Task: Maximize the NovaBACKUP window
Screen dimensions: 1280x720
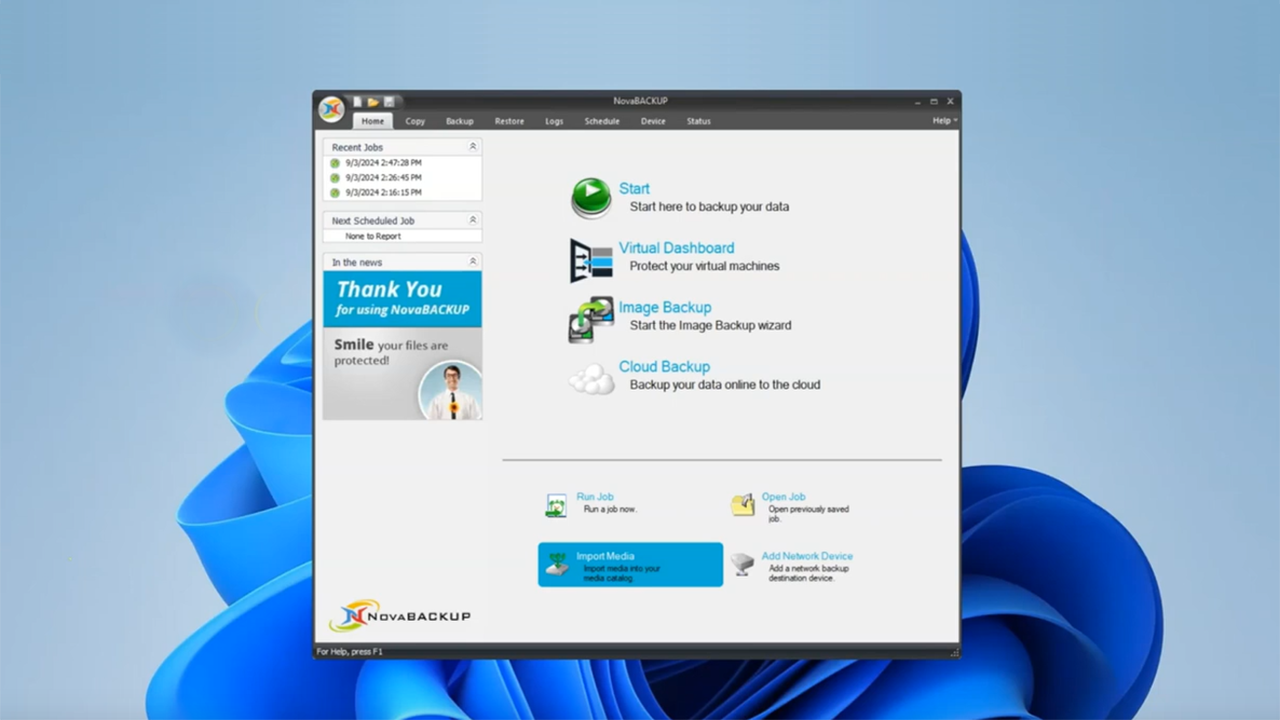Action: 934,102
